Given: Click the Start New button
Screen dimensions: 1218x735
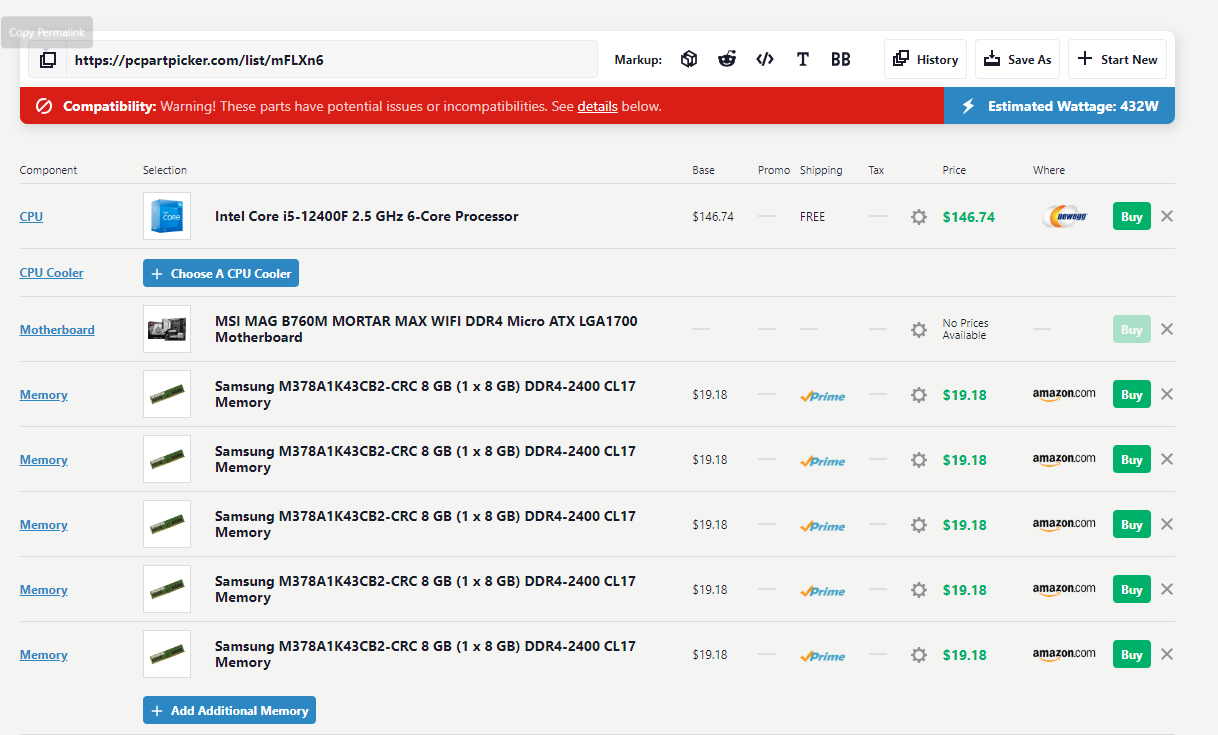Looking at the screenshot, I should pos(1117,60).
